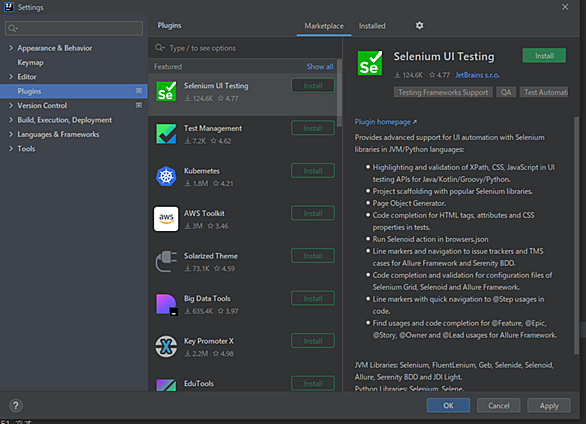Click the help question mark button

(16, 405)
